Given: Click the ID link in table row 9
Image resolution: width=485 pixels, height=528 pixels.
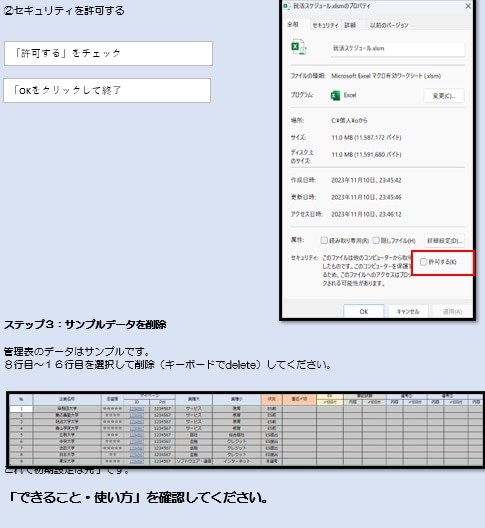Looking at the screenshot, I should 137,461.
